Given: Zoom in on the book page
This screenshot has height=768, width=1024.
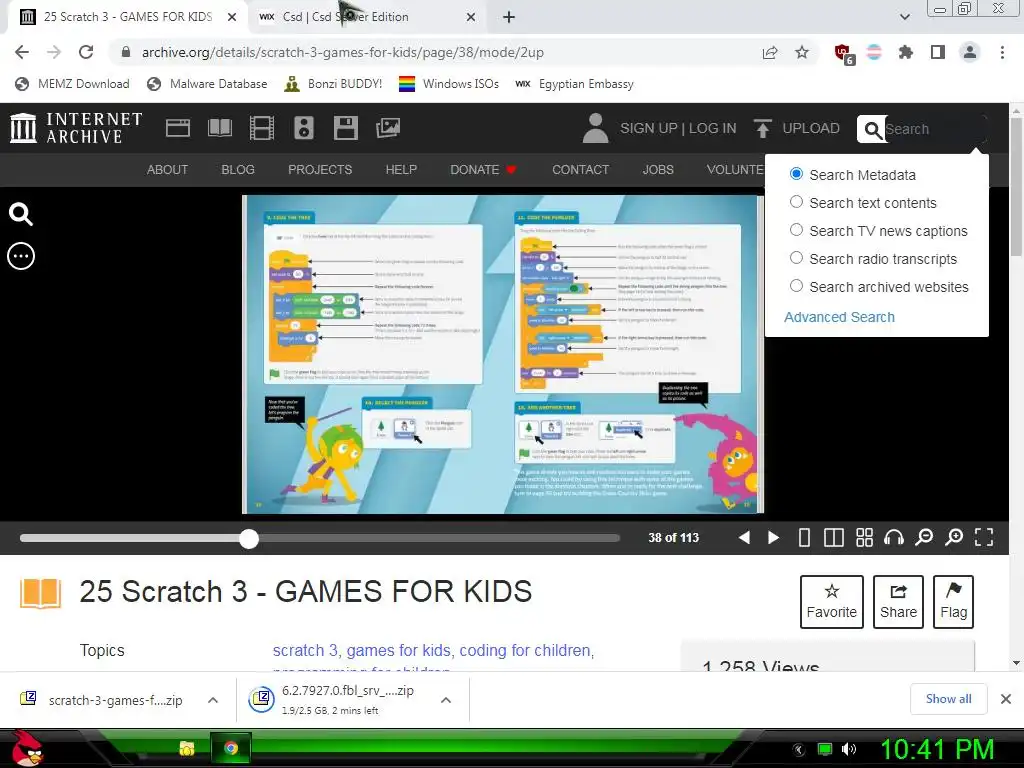Looking at the screenshot, I should coord(954,537).
